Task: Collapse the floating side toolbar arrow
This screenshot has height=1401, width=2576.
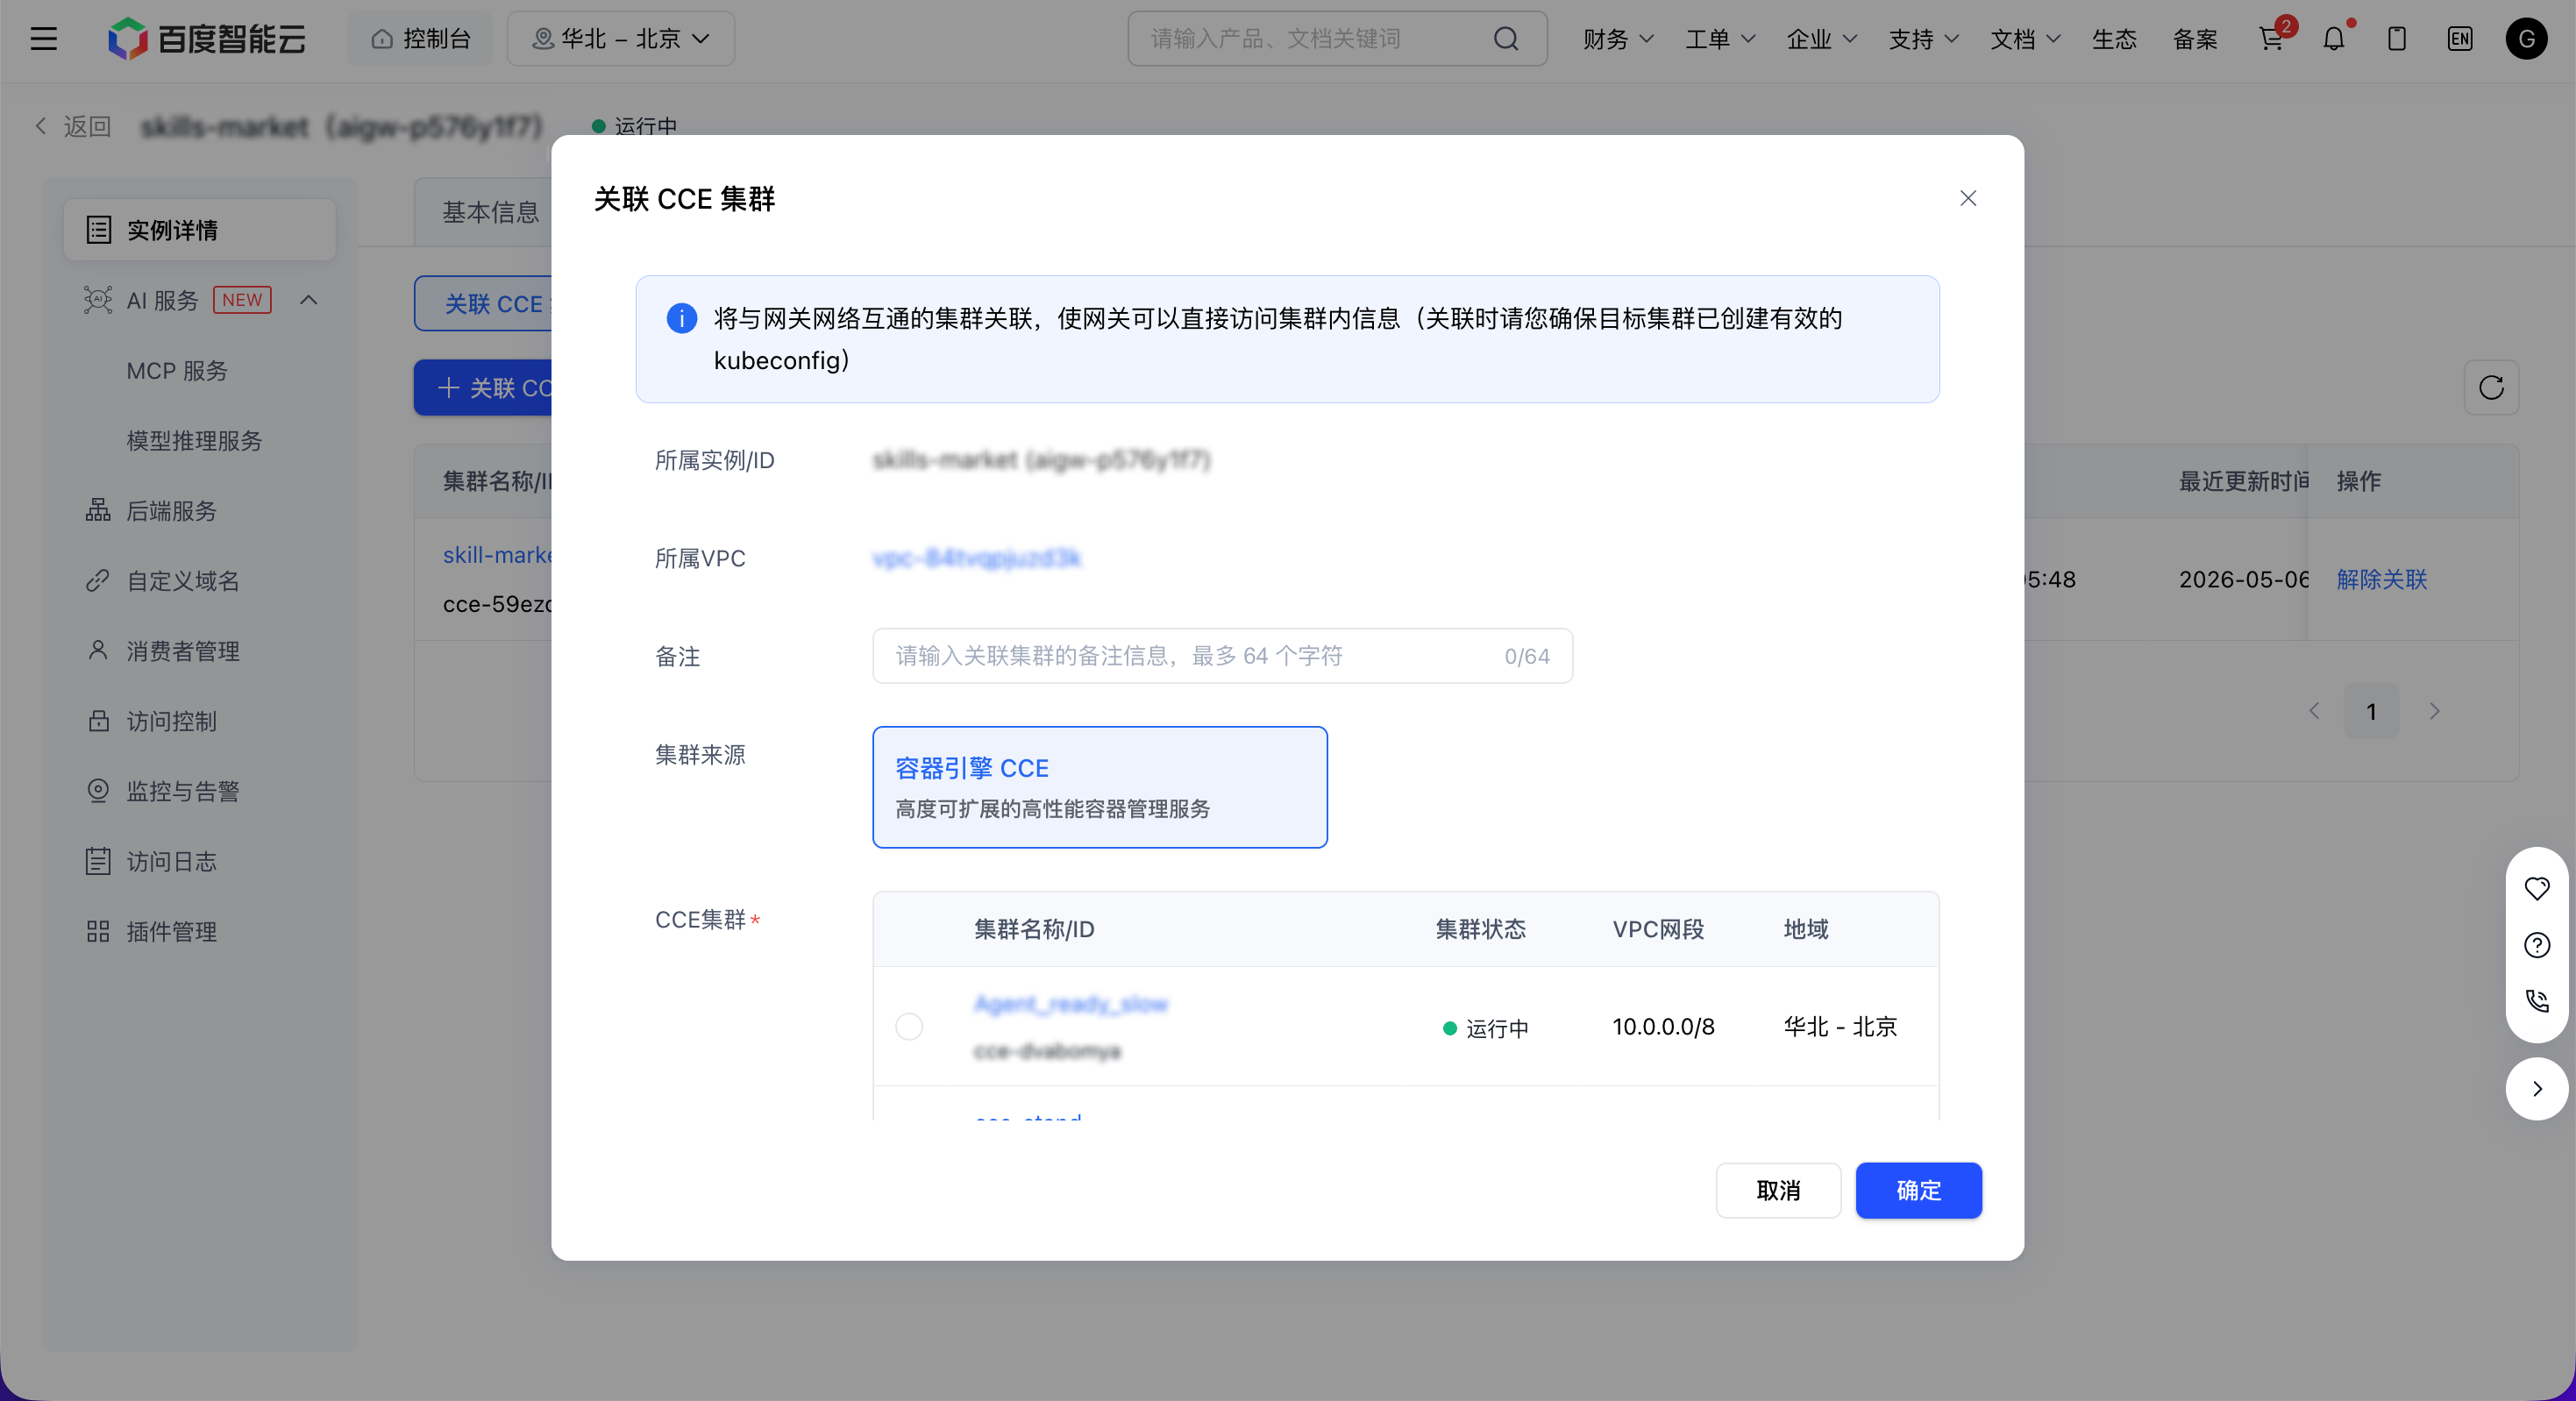Action: click(2537, 1089)
